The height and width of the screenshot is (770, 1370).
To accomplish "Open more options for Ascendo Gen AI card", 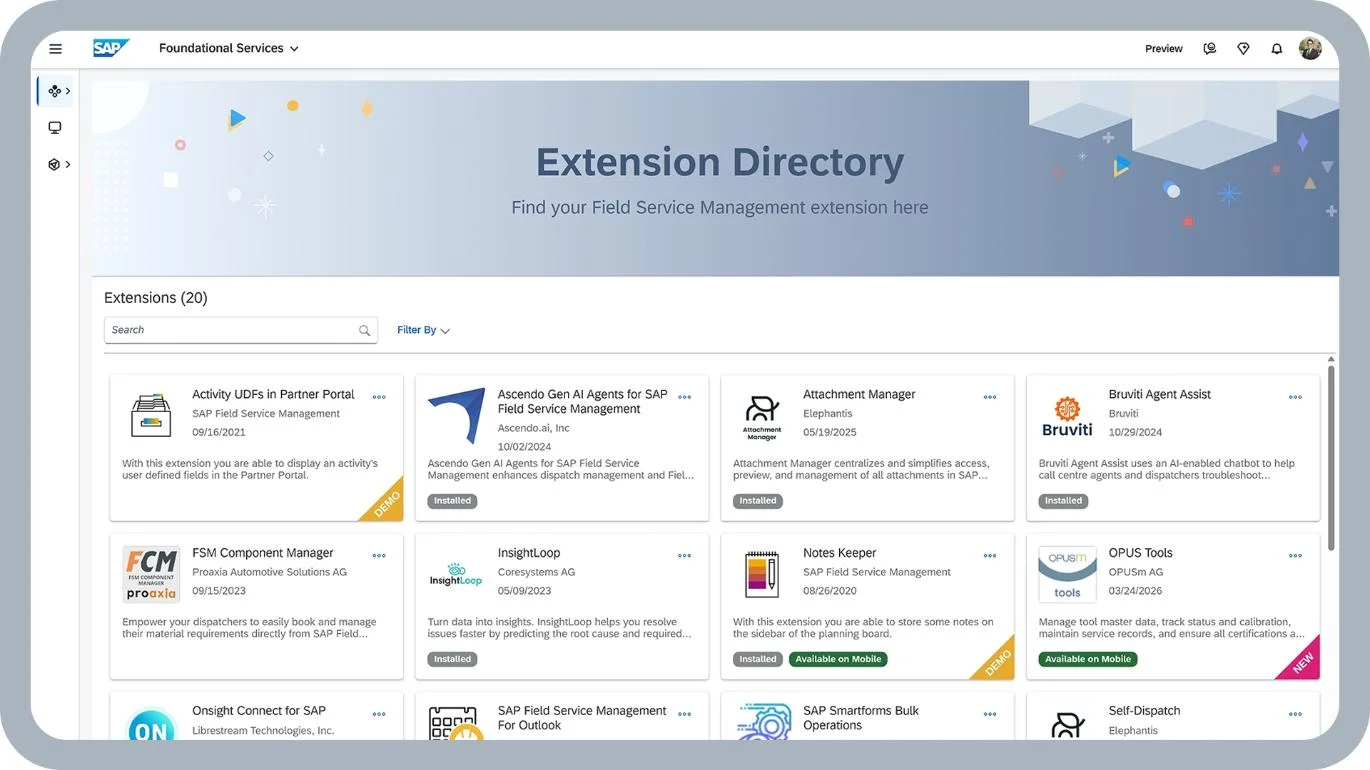I will point(685,397).
